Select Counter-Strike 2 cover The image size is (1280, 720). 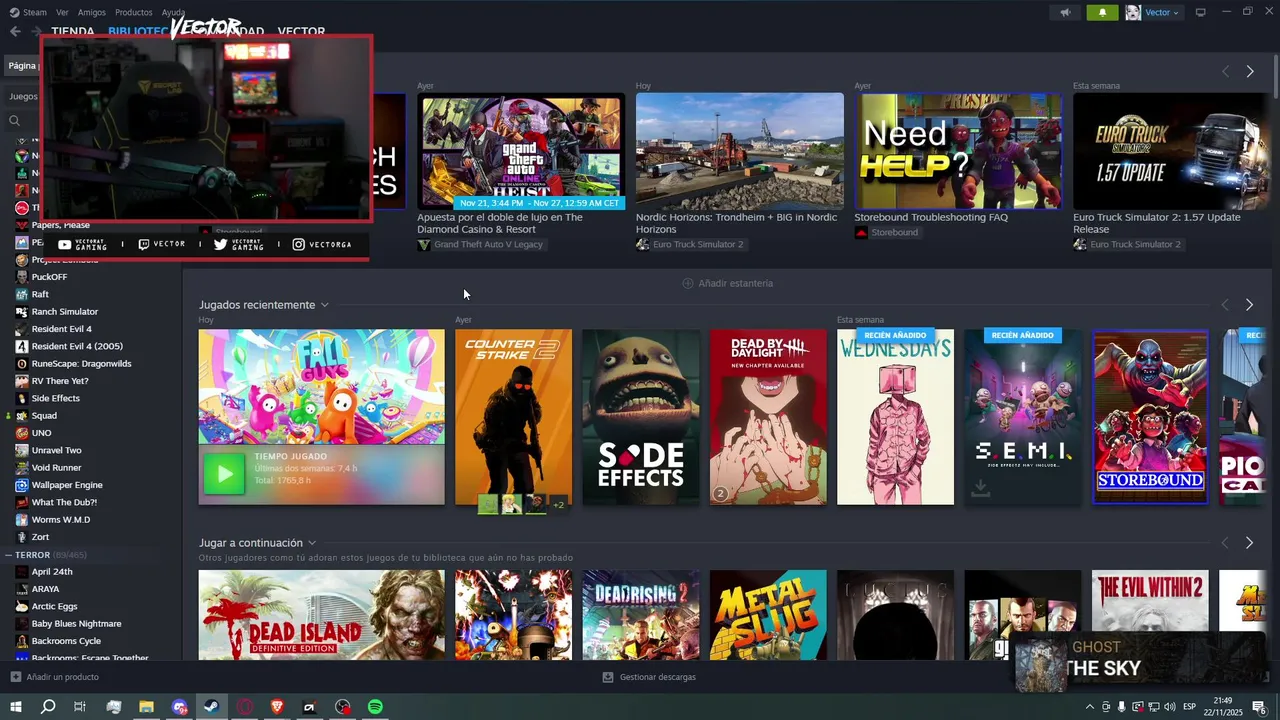(x=514, y=417)
